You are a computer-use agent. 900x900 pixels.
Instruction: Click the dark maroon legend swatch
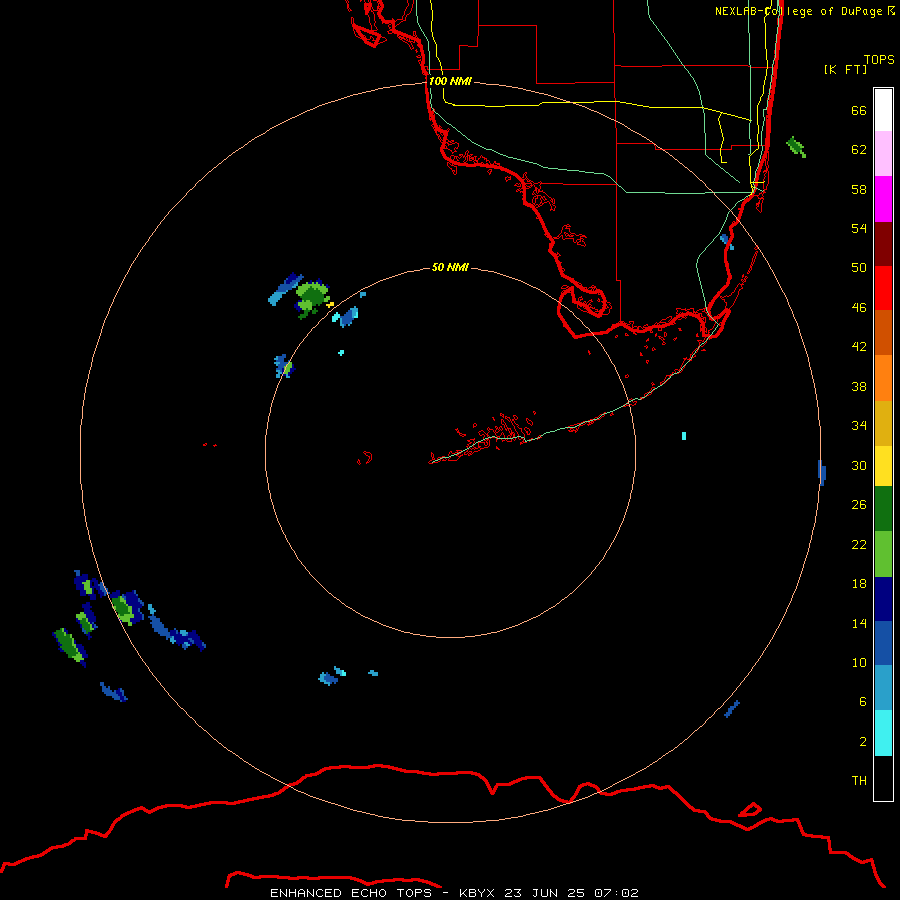tap(883, 243)
